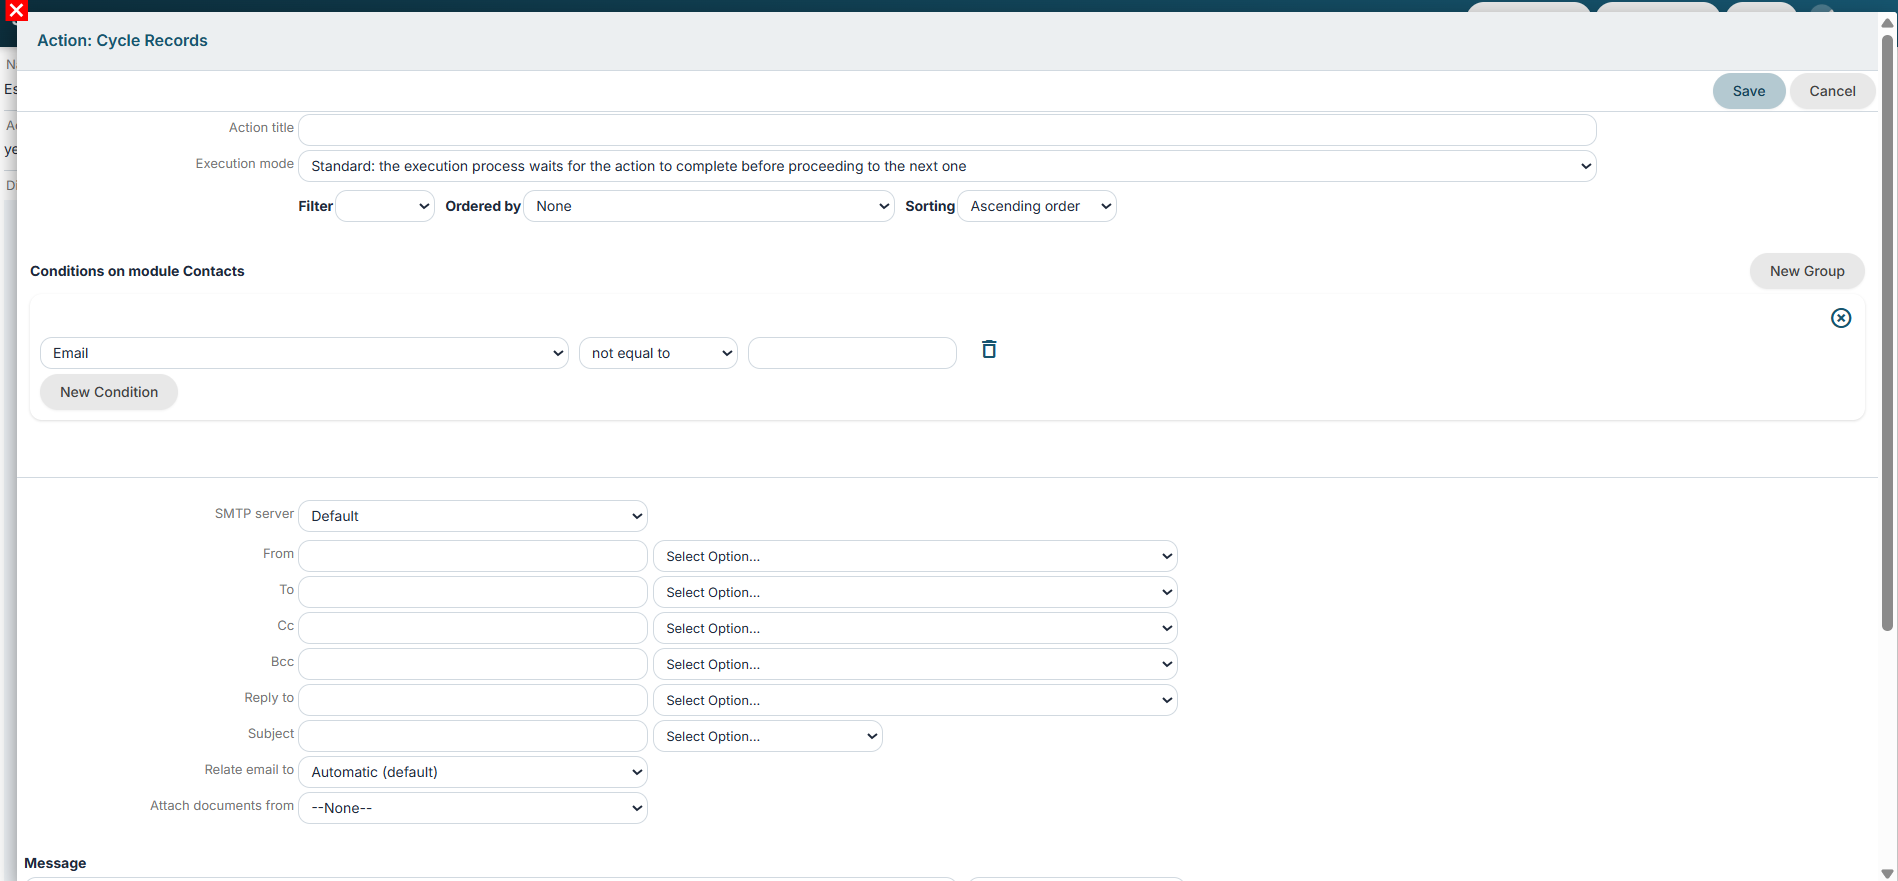Change the 'not equal to' operator dropdown
The width and height of the screenshot is (1898, 881).
658,353
